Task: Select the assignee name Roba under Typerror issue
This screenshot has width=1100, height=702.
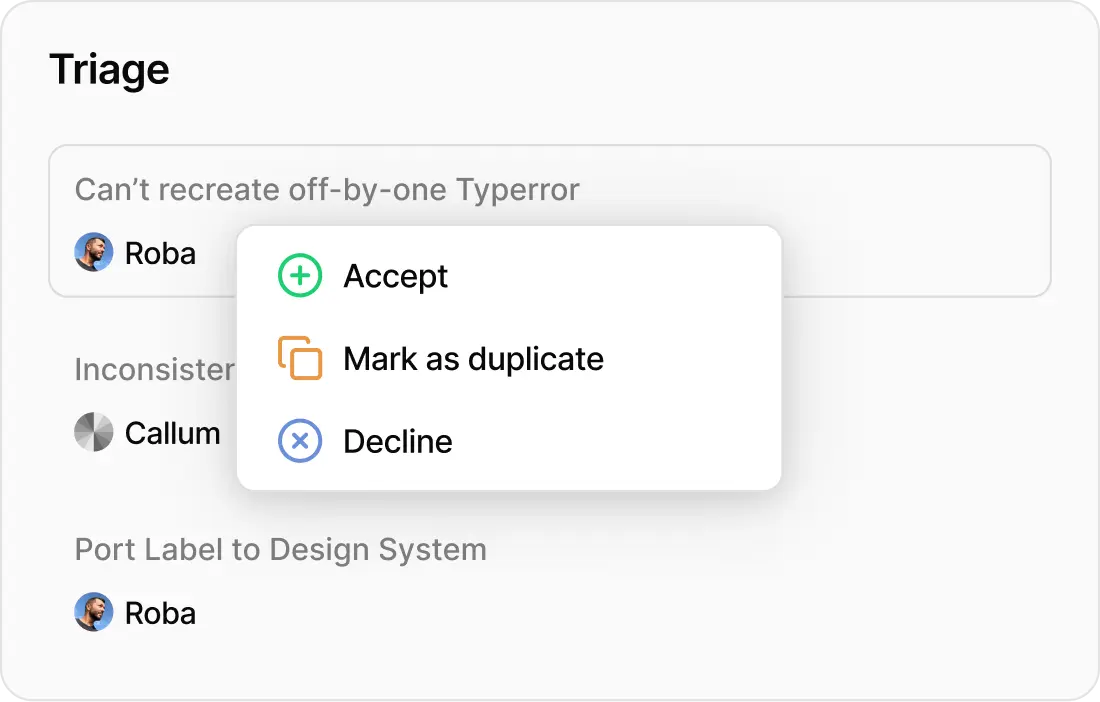Action: 160,252
